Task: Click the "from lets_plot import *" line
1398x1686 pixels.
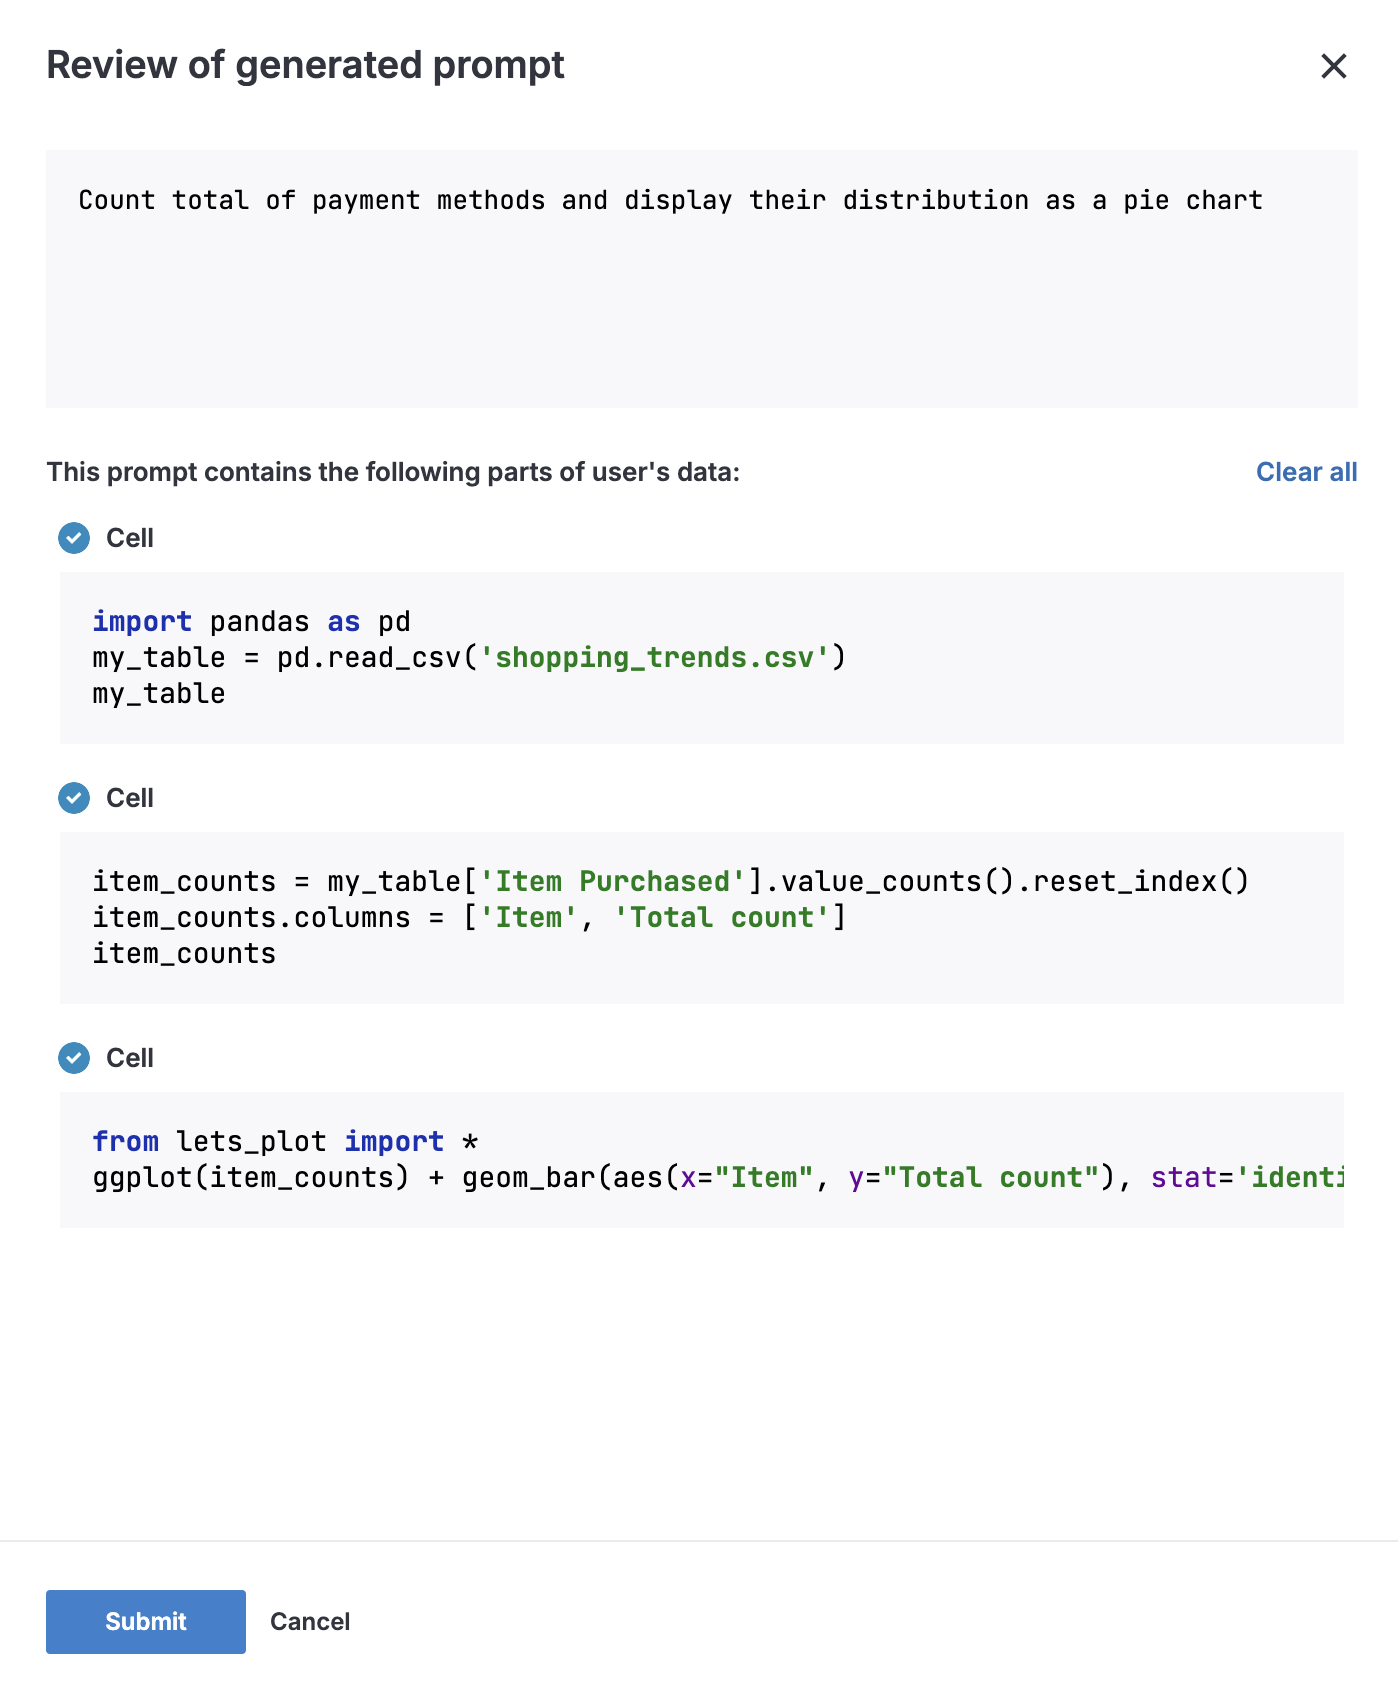Action: tap(285, 1141)
